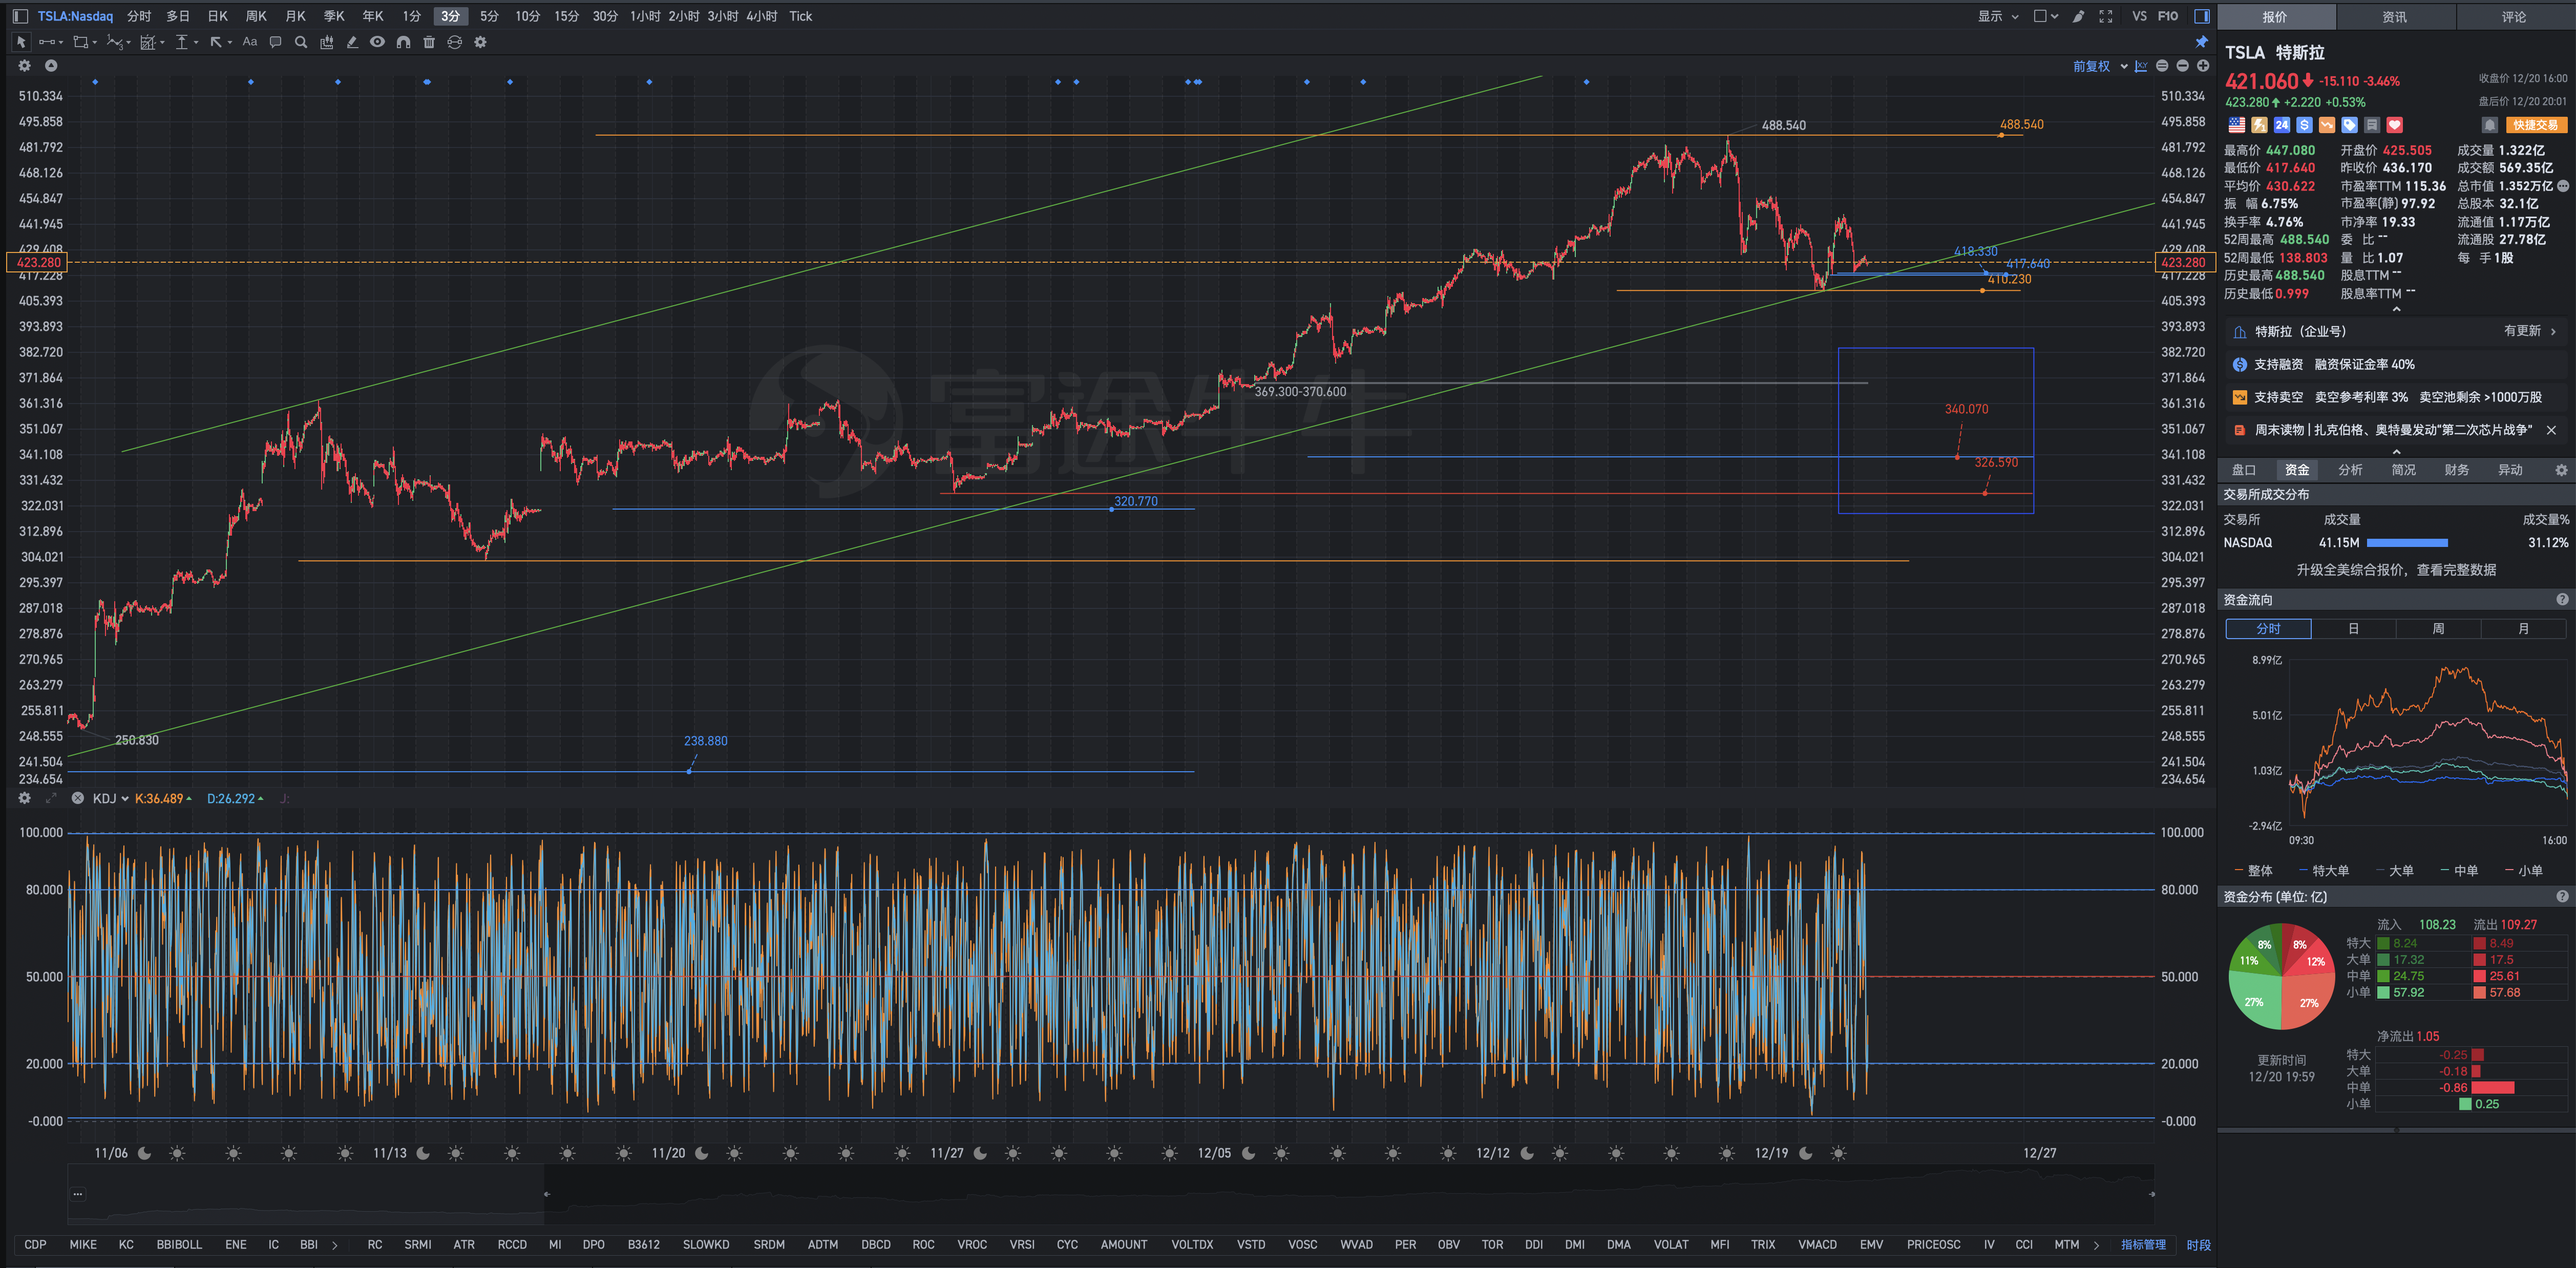Switch to 1小时 timeframe
The height and width of the screenshot is (1268, 2576).
coord(645,16)
